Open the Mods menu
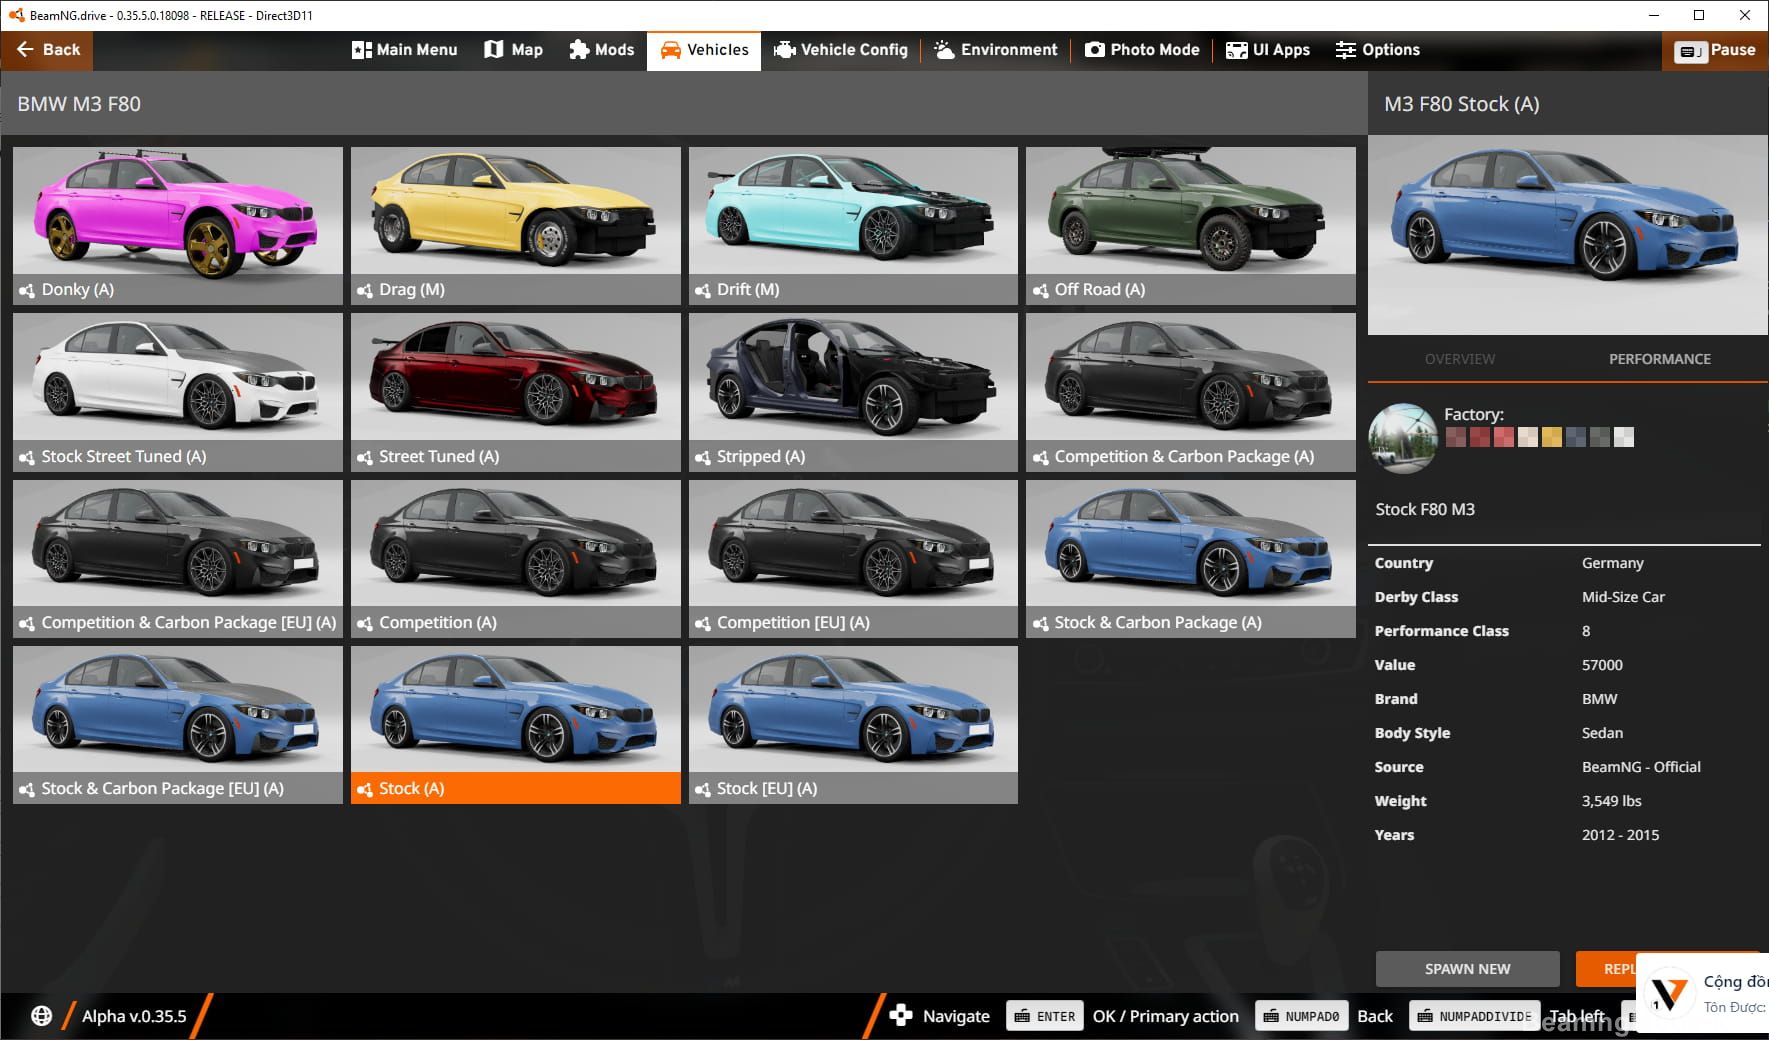Screen dimensions: 1769x1040 tap(601, 50)
